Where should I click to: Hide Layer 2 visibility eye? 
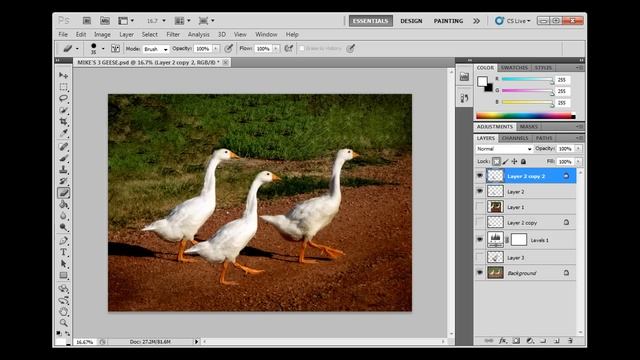click(480, 191)
